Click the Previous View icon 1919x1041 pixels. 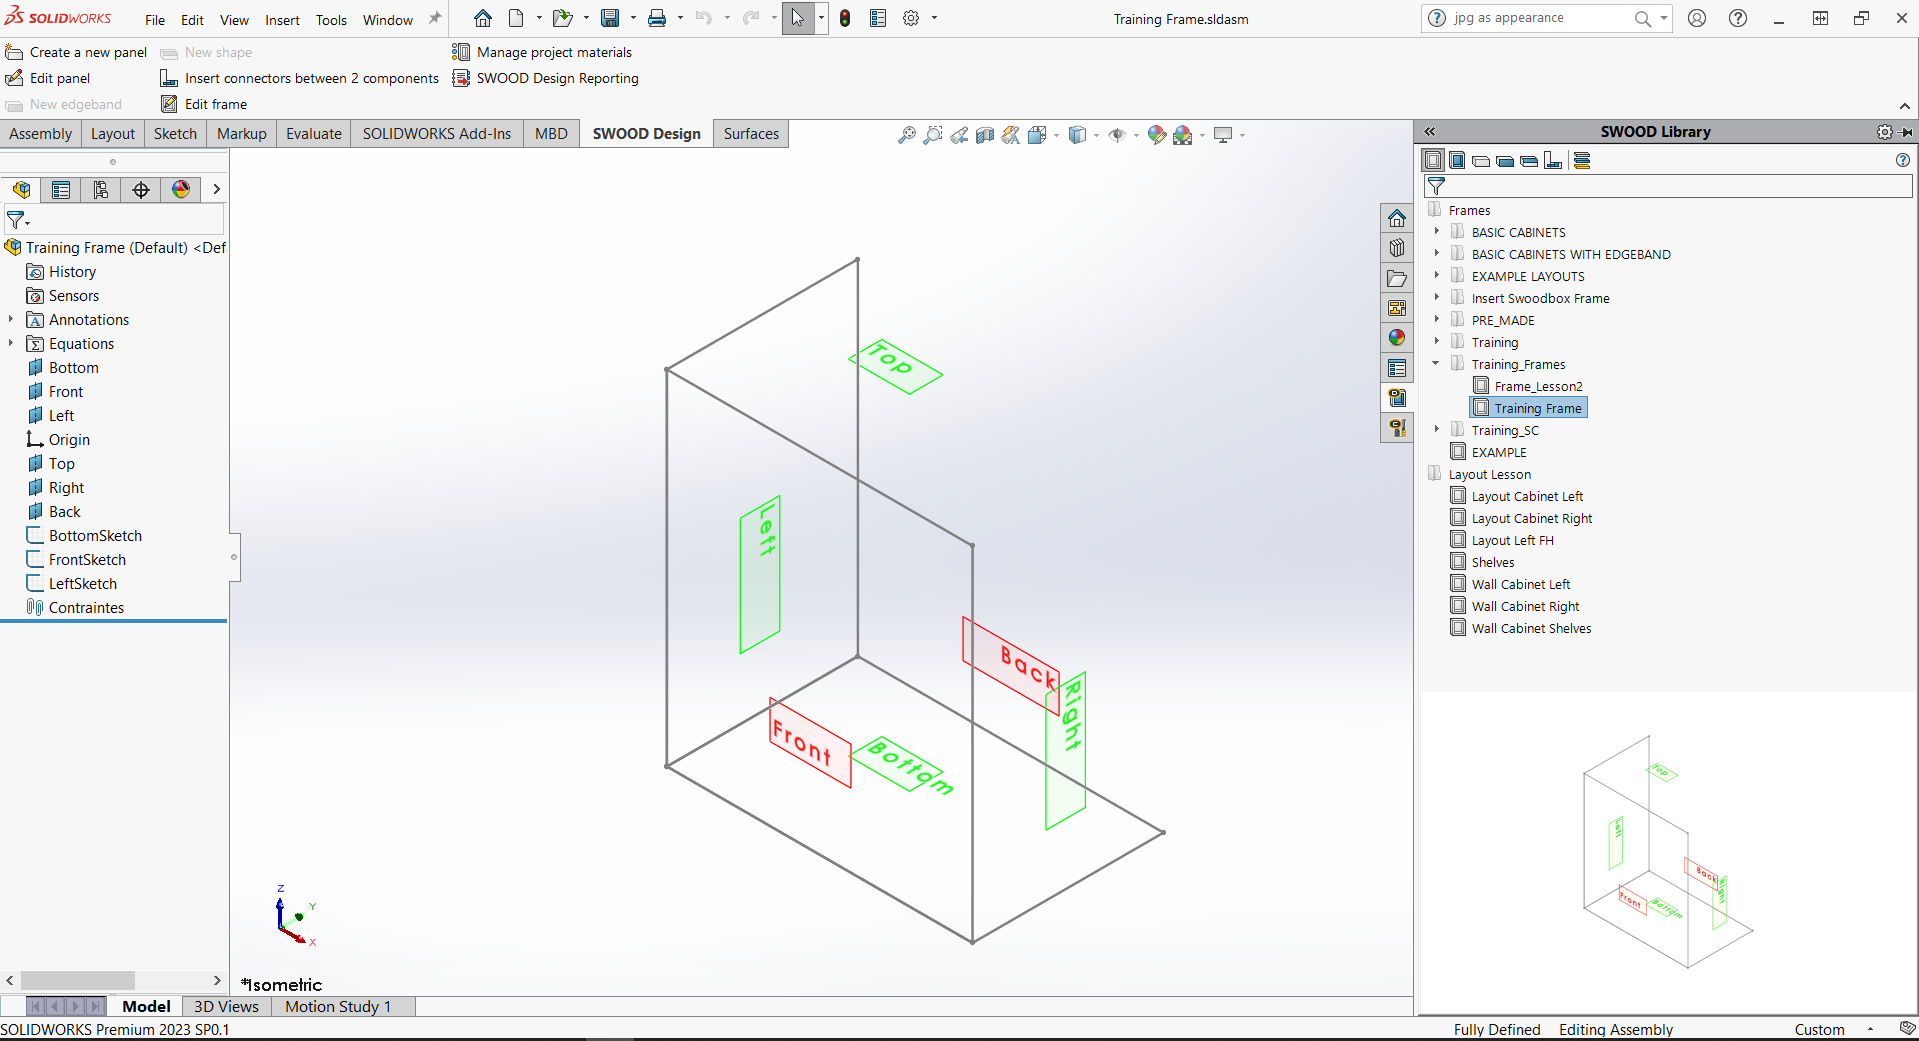(x=959, y=135)
